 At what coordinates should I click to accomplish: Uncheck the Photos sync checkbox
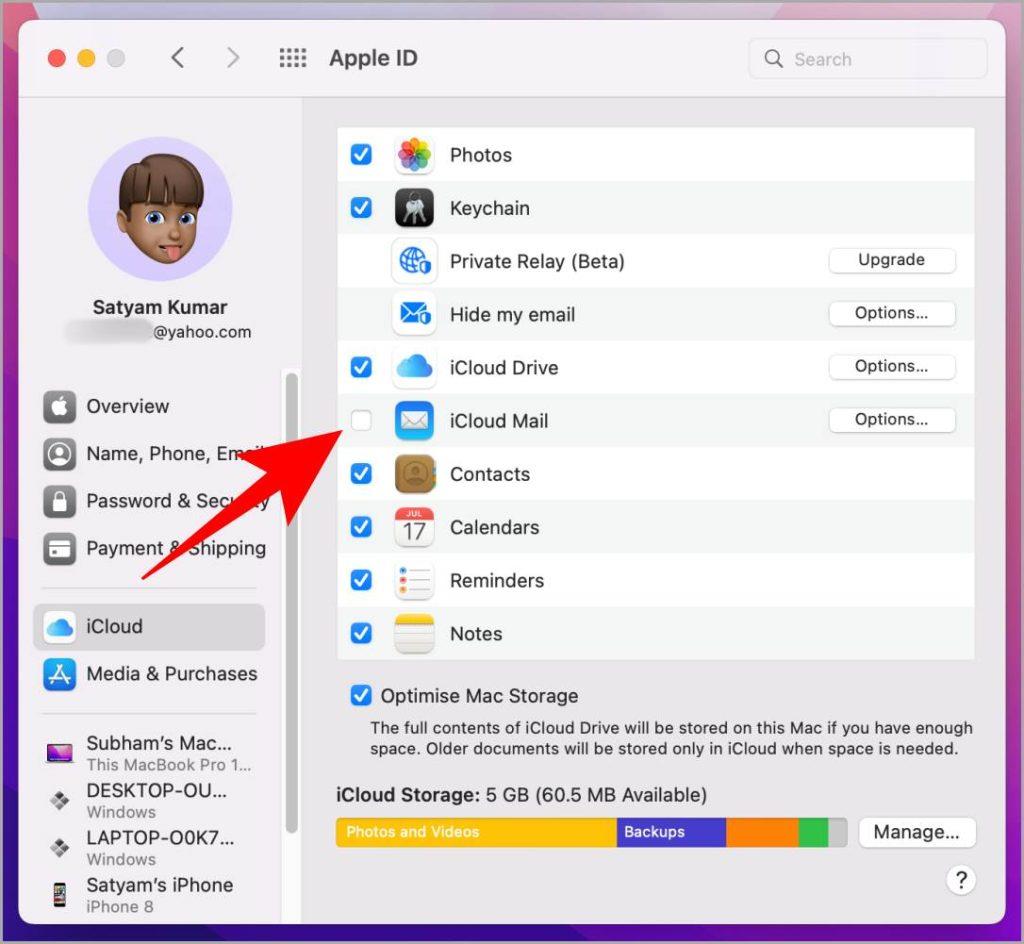361,155
